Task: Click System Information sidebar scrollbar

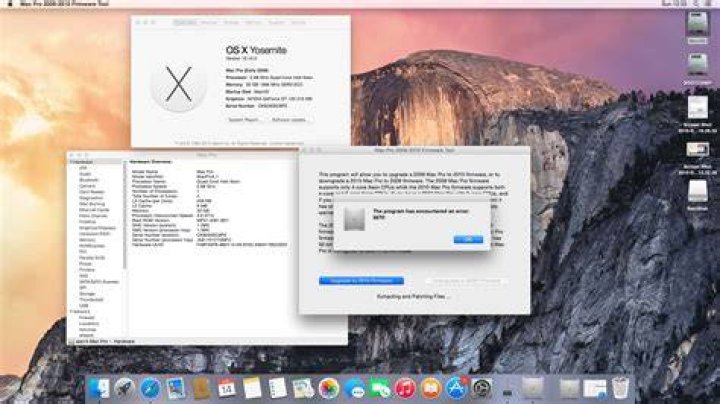Action: point(124,214)
